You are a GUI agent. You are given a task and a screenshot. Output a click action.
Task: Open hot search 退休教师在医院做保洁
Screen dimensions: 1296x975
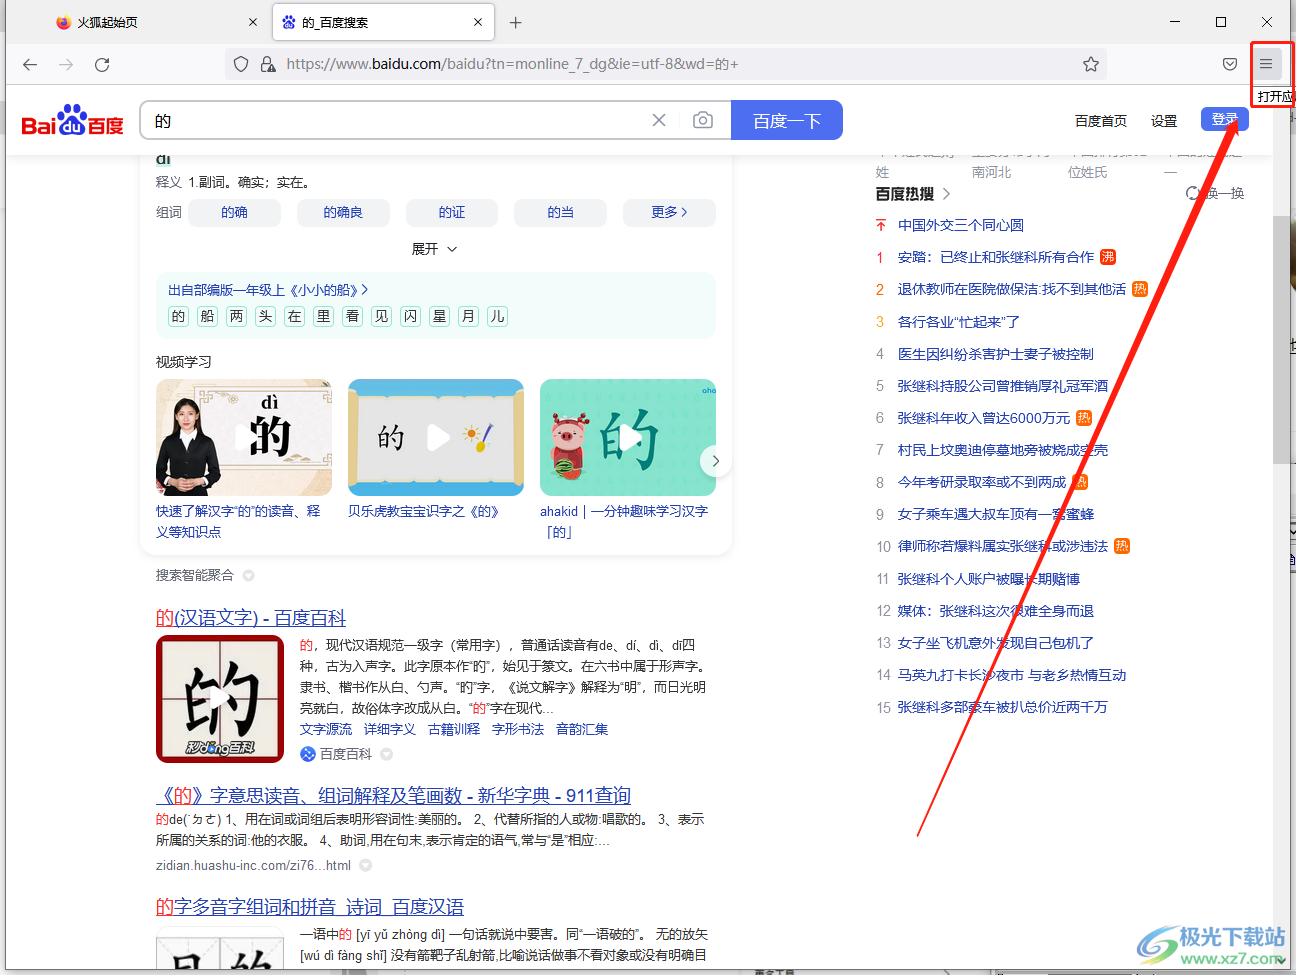[1011, 289]
